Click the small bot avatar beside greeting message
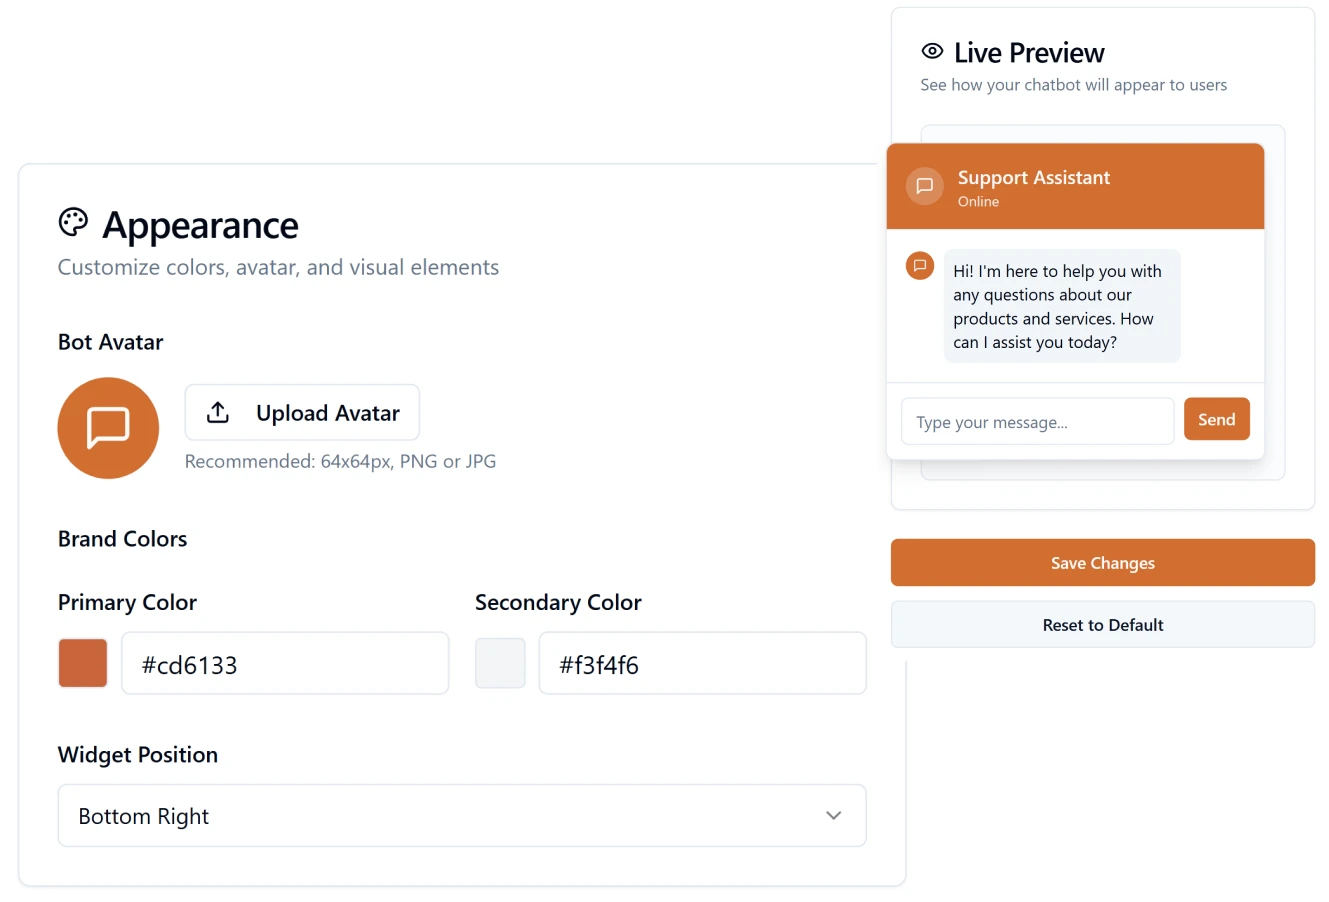Image resolution: width=1329 pixels, height=902 pixels. pos(920,266)
